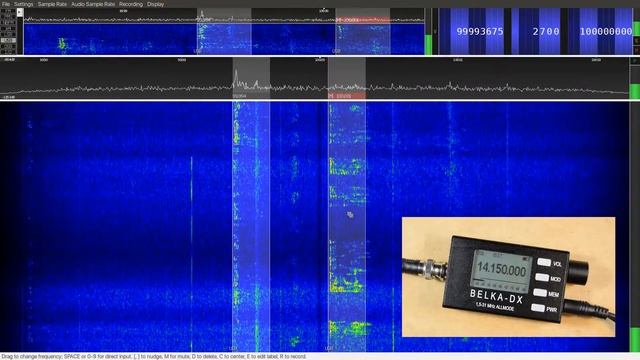This screenshot has width=640, height=360.
Task: Click the 99993675 demodulator frequency field
Action: [x=471, y=31]
